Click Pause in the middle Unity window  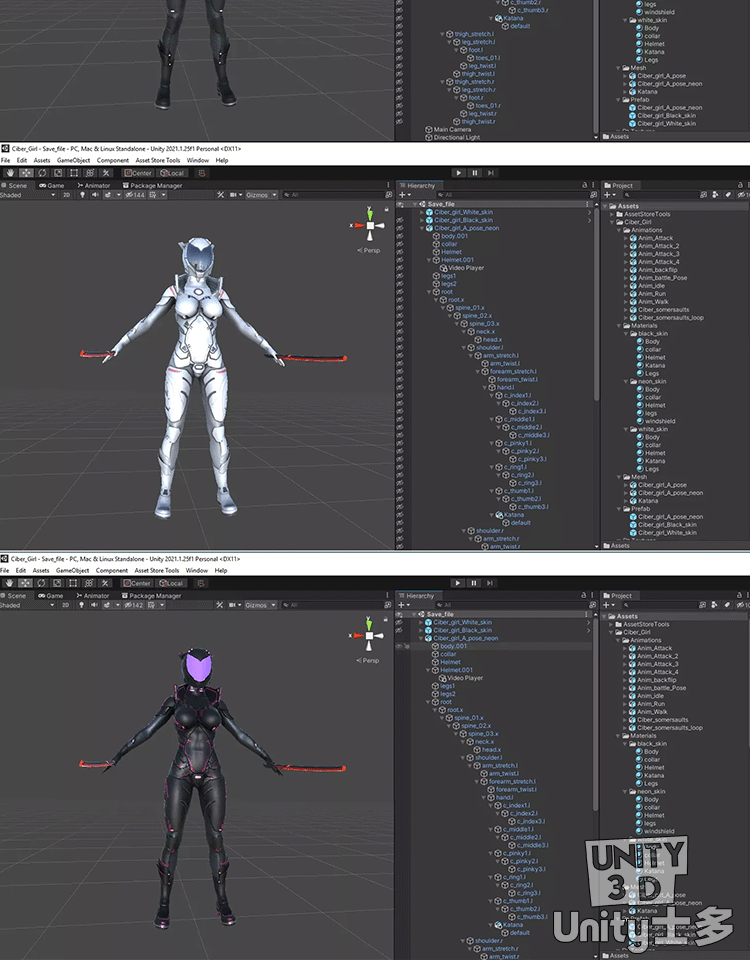474,173
